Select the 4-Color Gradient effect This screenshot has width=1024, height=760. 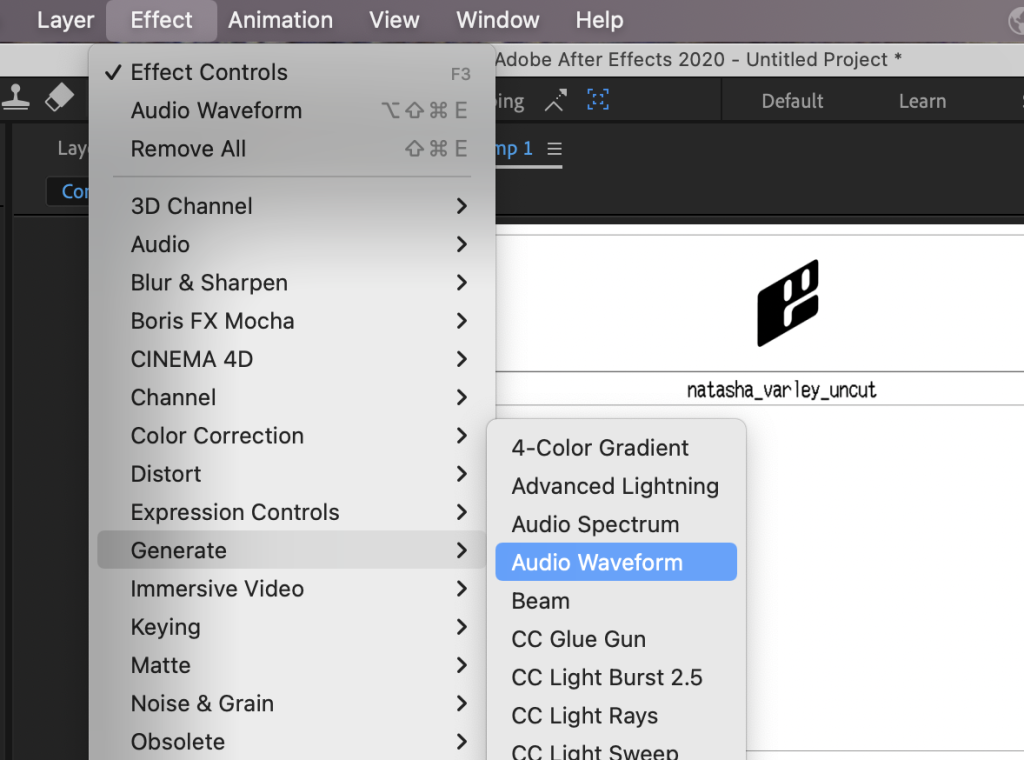click(x=600, y=448)
